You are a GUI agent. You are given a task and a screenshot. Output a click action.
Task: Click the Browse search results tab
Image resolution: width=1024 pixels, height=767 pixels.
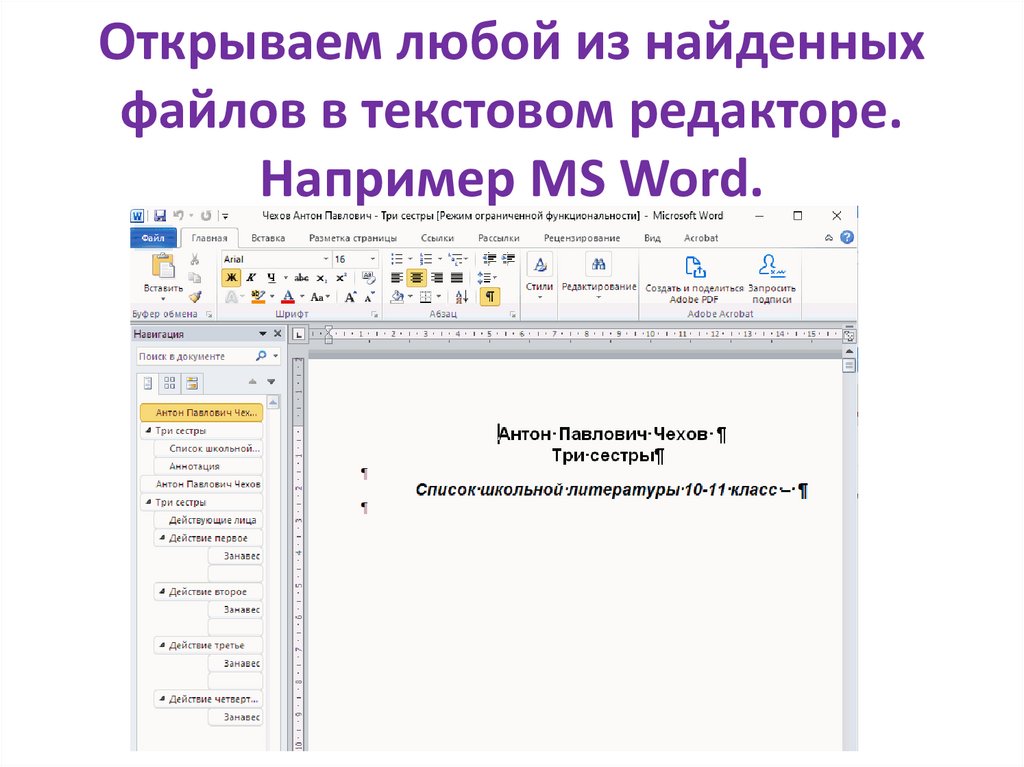click(192, 383)
